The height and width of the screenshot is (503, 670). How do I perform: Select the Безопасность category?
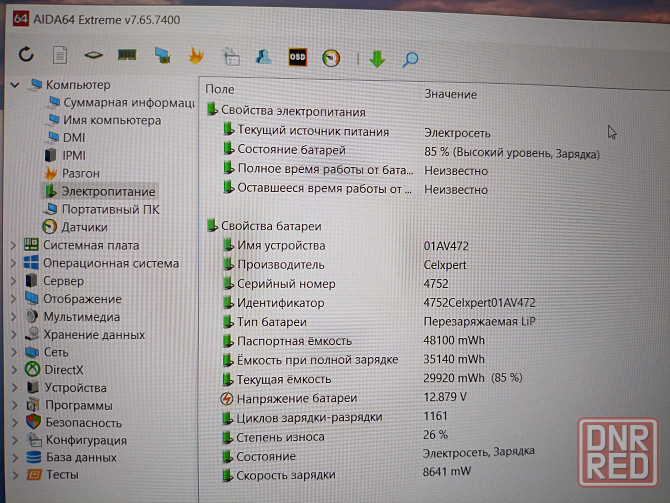(x=74, y=423)
